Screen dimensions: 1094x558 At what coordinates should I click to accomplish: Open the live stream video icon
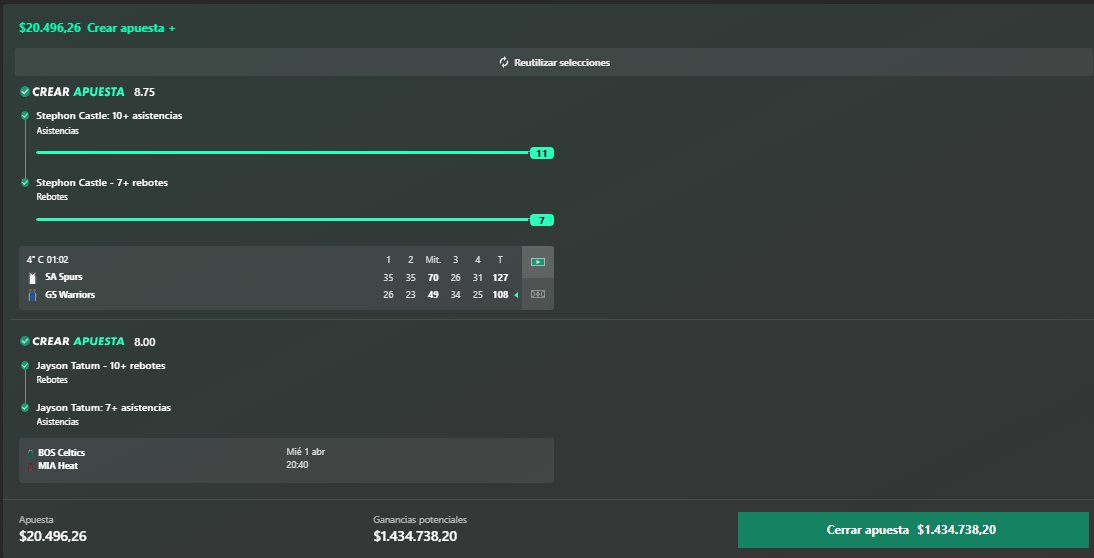[538, 262]
